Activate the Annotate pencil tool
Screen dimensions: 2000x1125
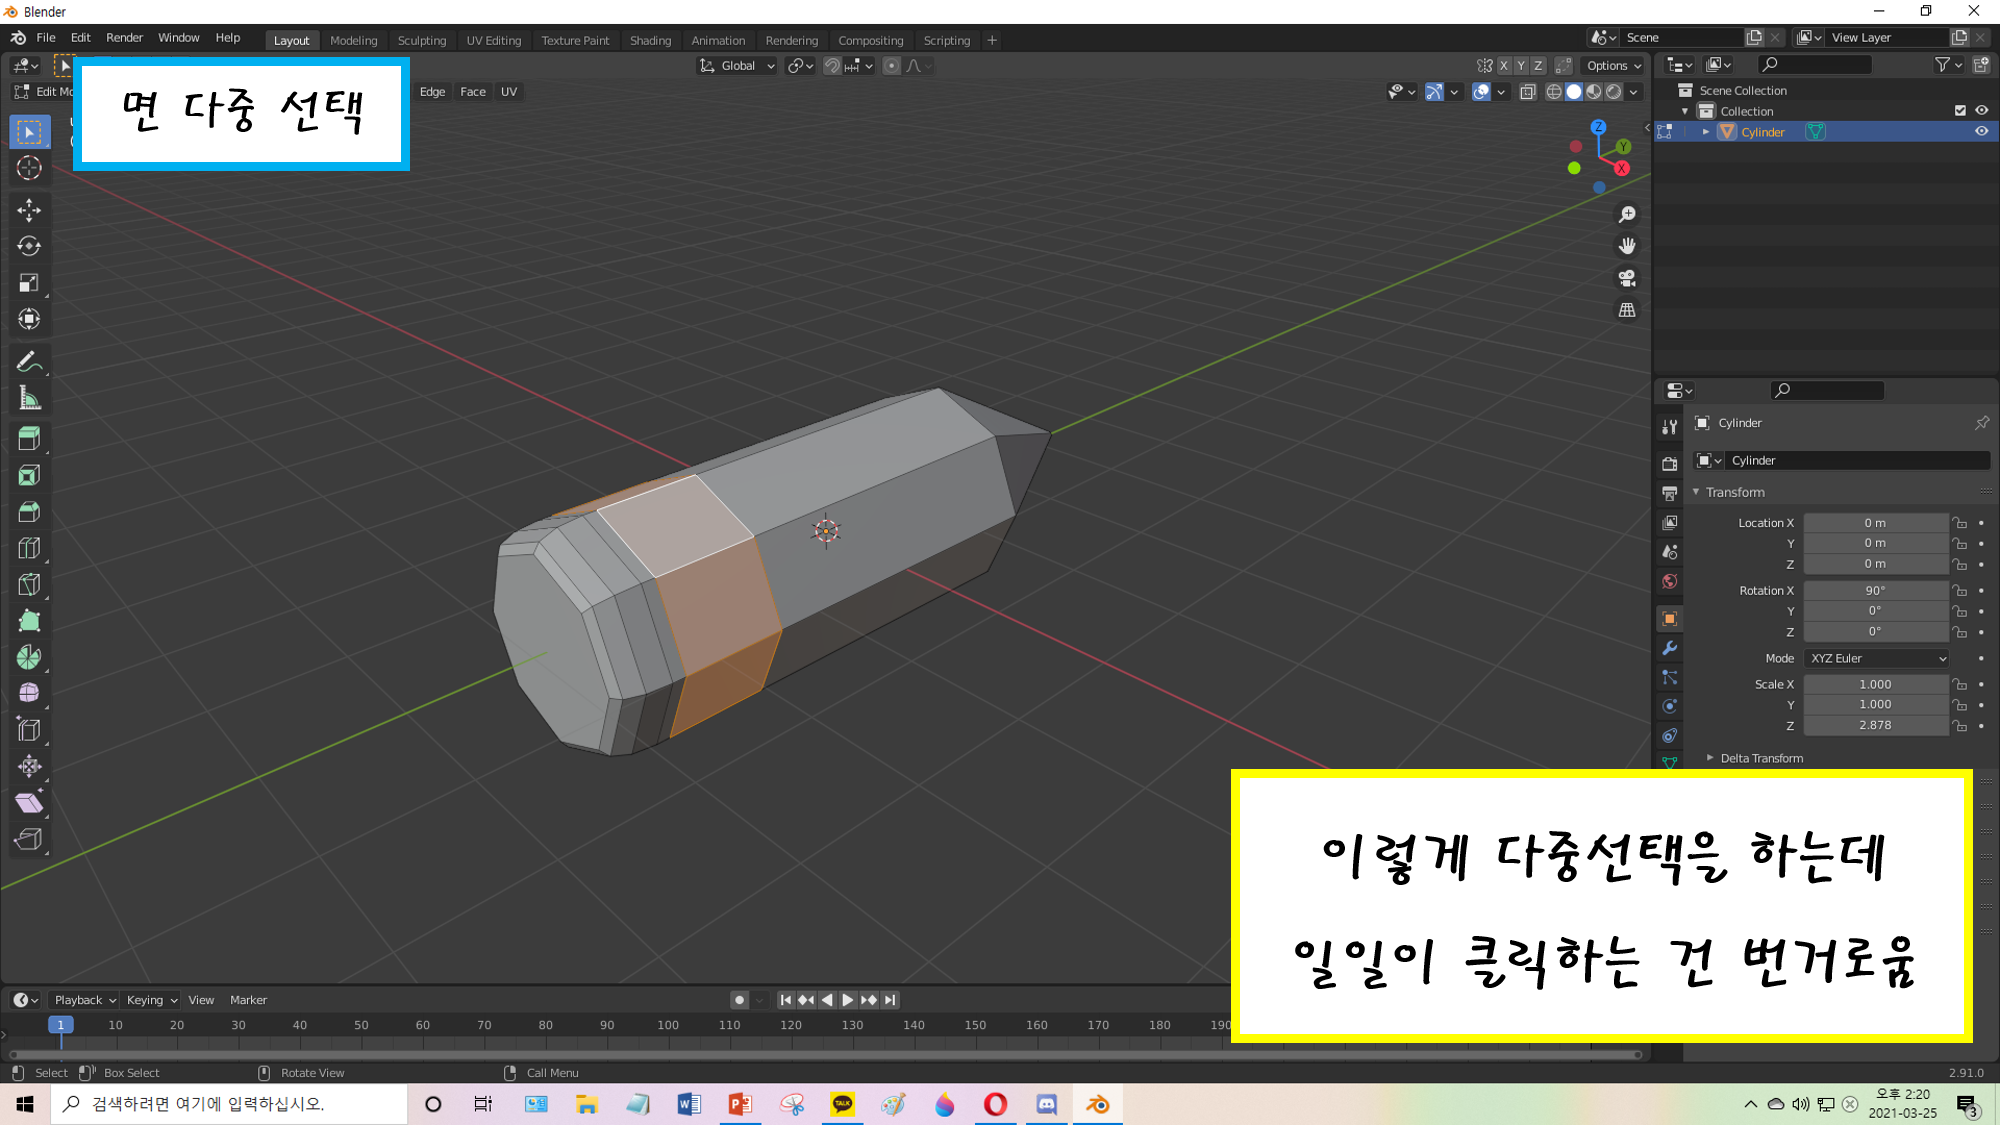pyautogui.click(x=29, y=362)
